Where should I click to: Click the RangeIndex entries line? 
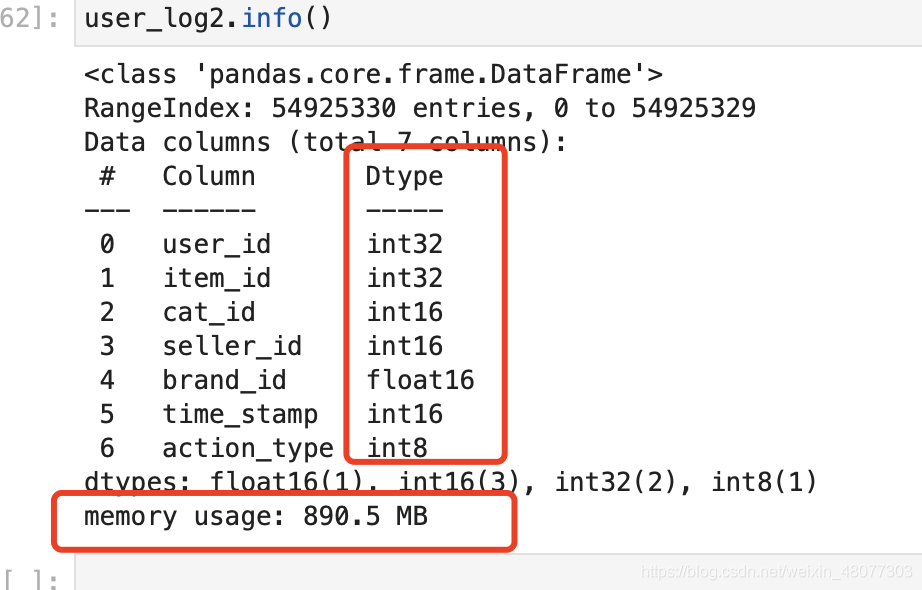pos(419,109)
